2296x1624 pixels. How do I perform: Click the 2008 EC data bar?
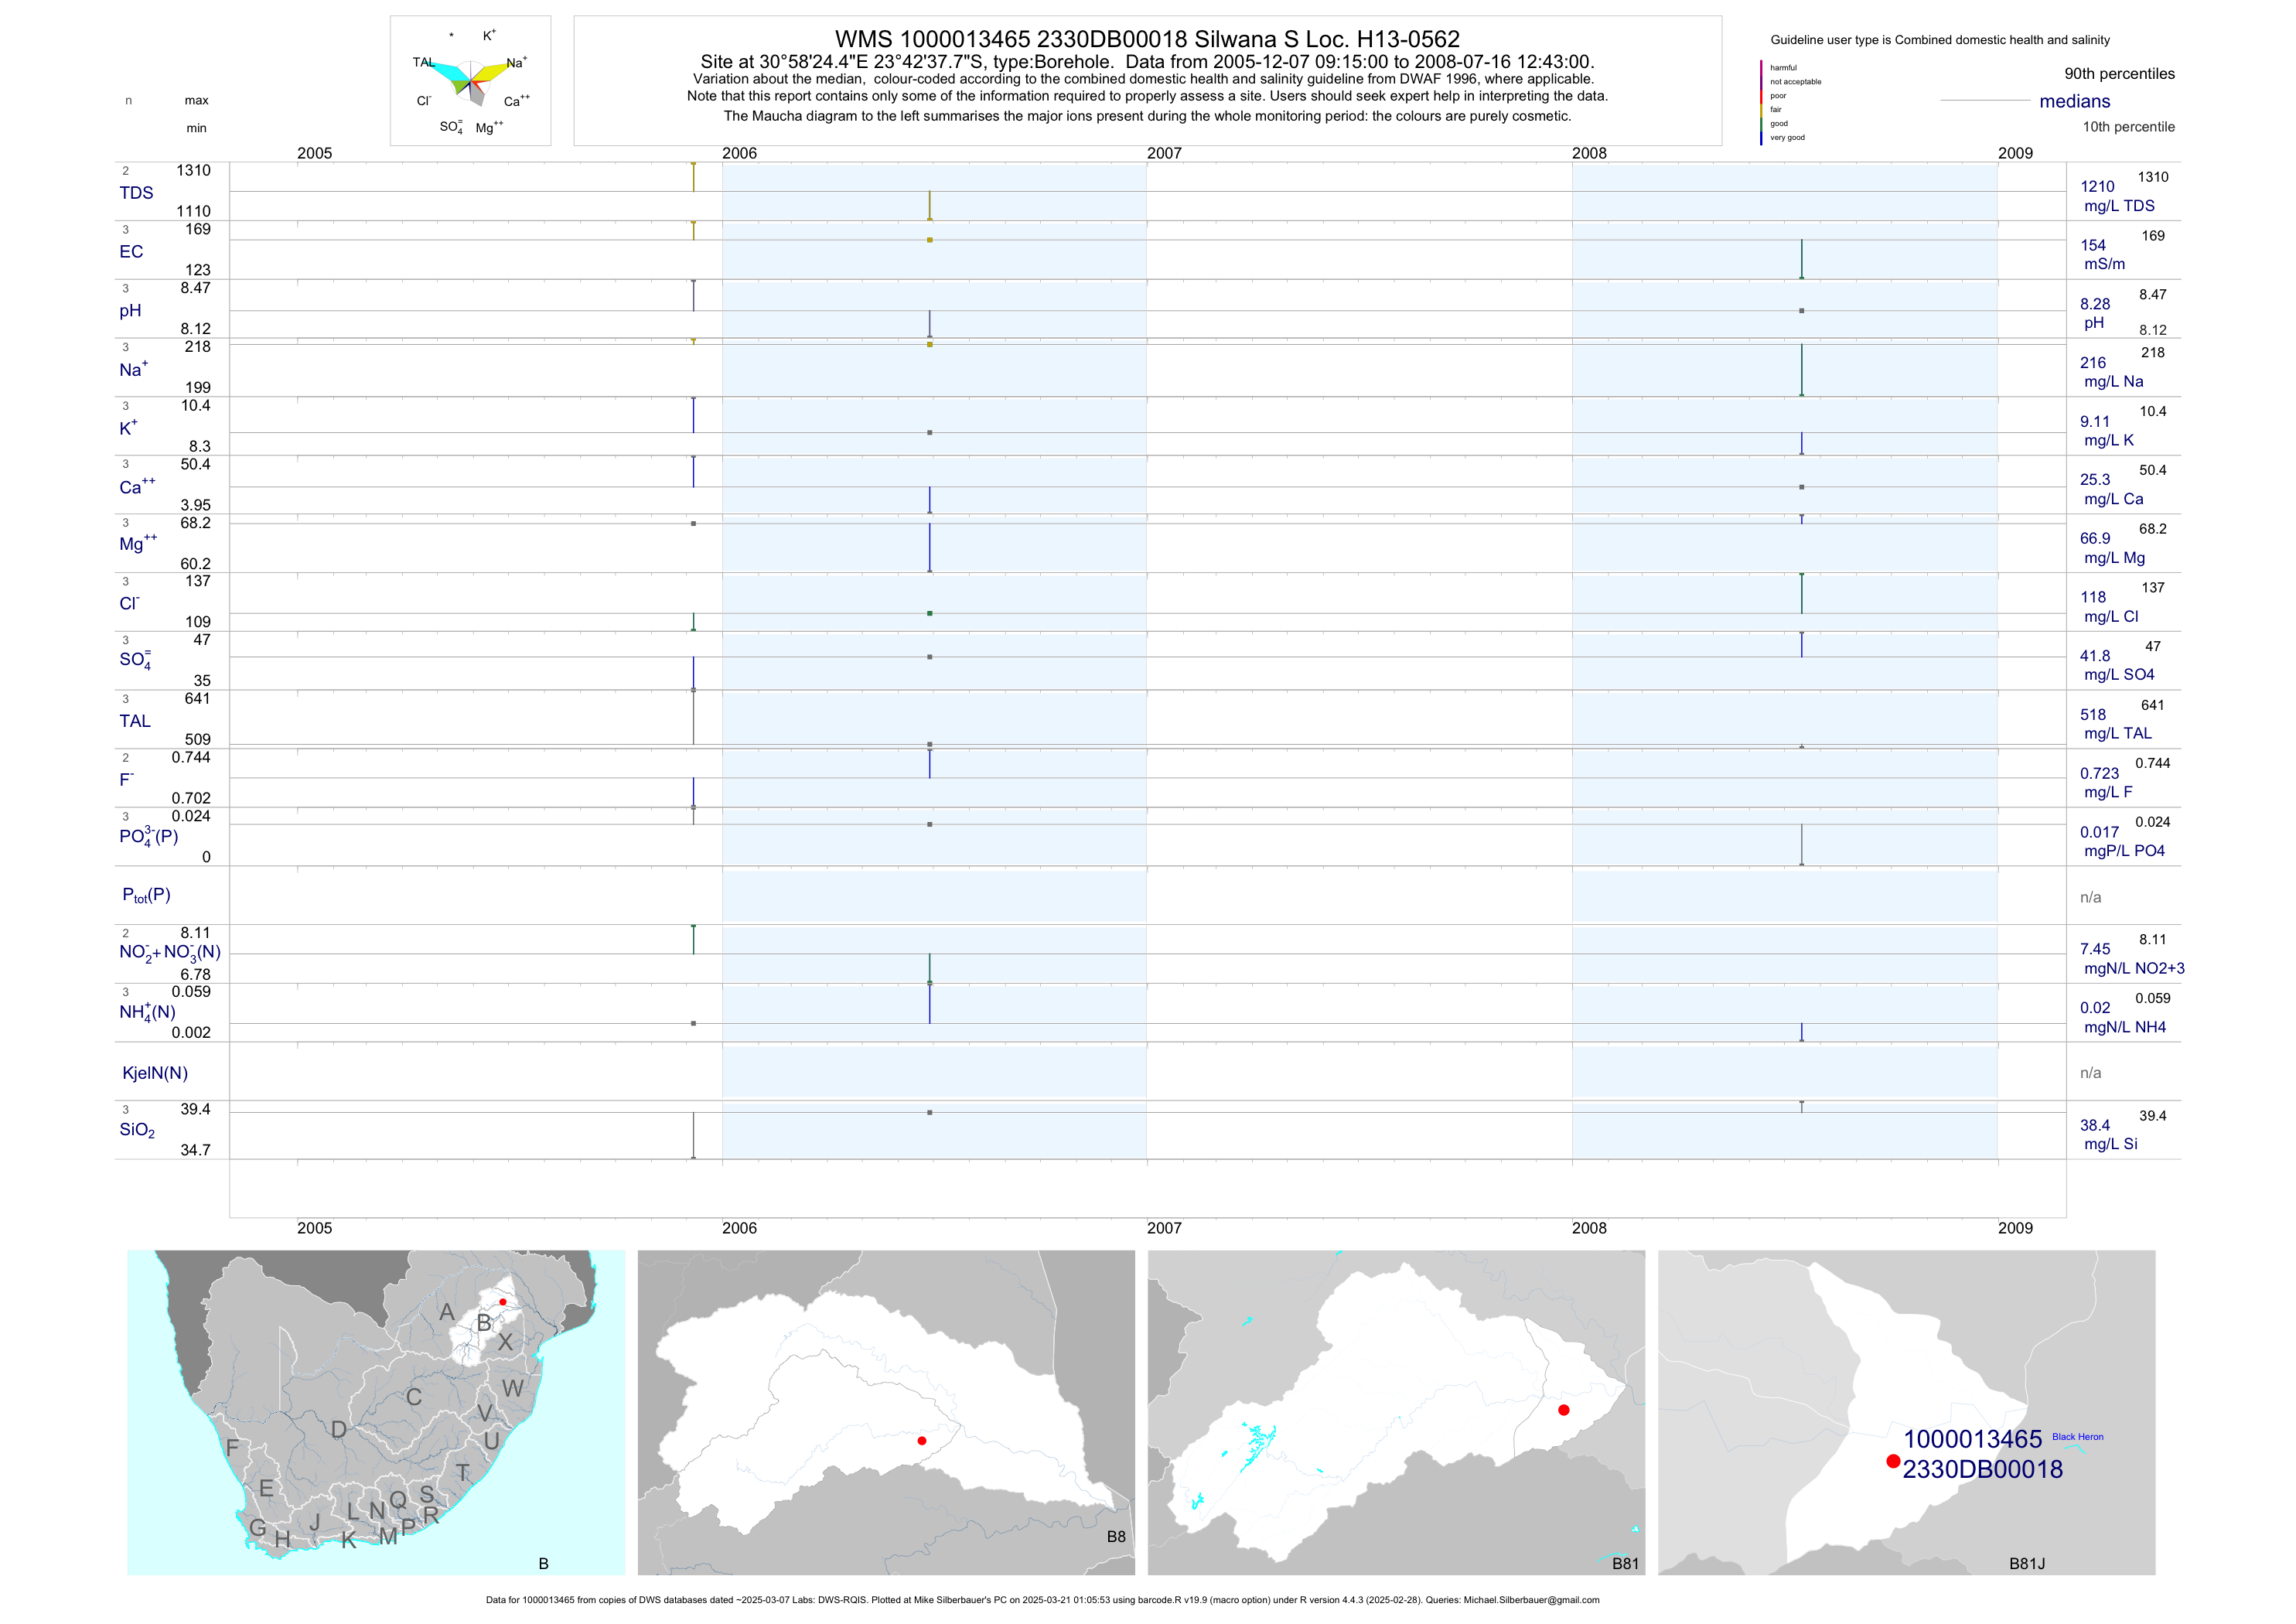coord(1802,259)
